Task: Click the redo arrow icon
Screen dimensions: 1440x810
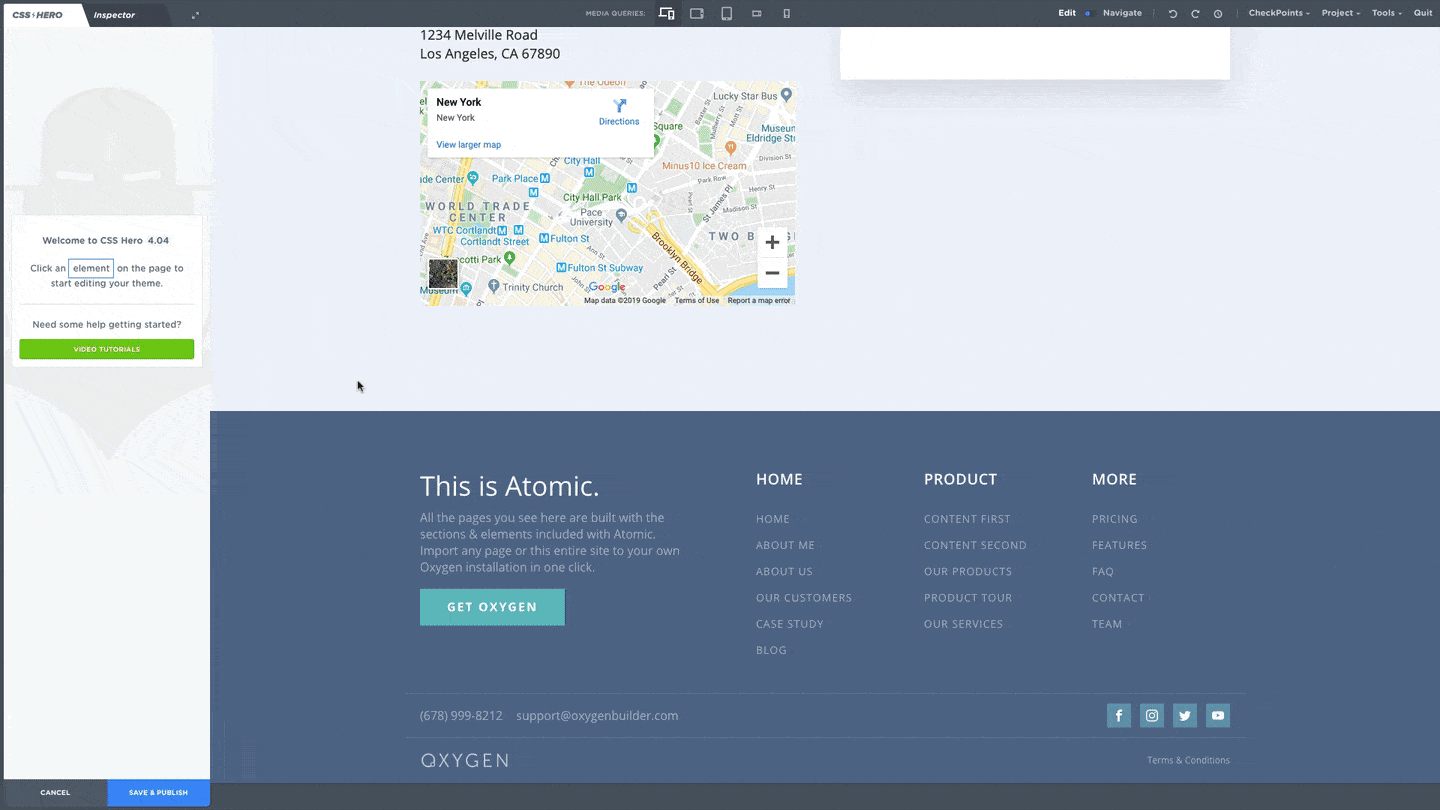Action: click(1195, 14)
